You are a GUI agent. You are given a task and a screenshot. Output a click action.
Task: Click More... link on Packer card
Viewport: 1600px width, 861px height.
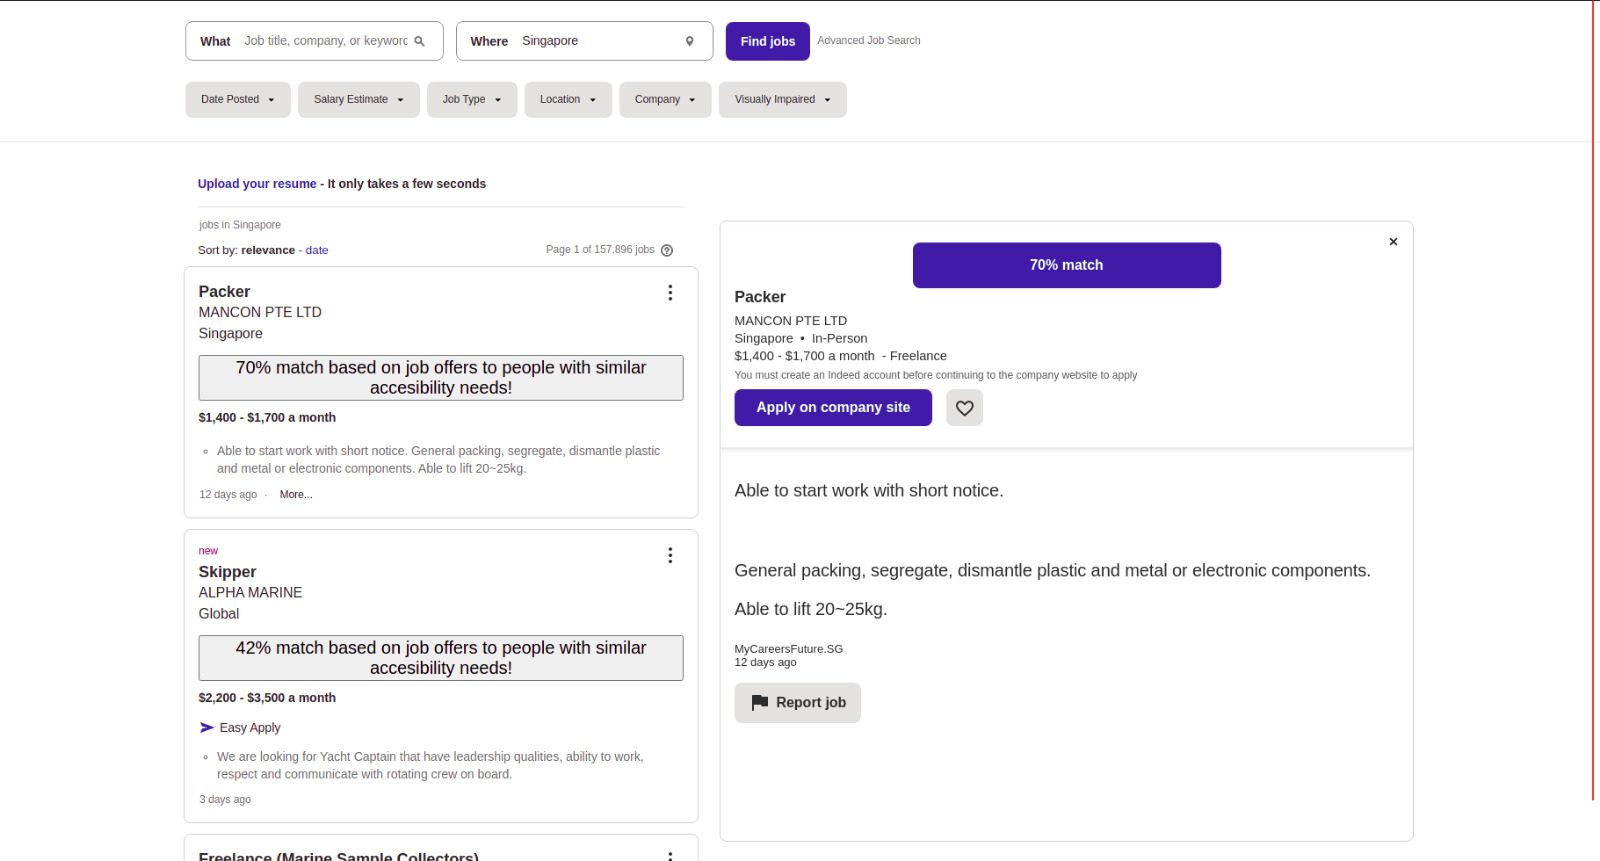click(x=296, y=495)
